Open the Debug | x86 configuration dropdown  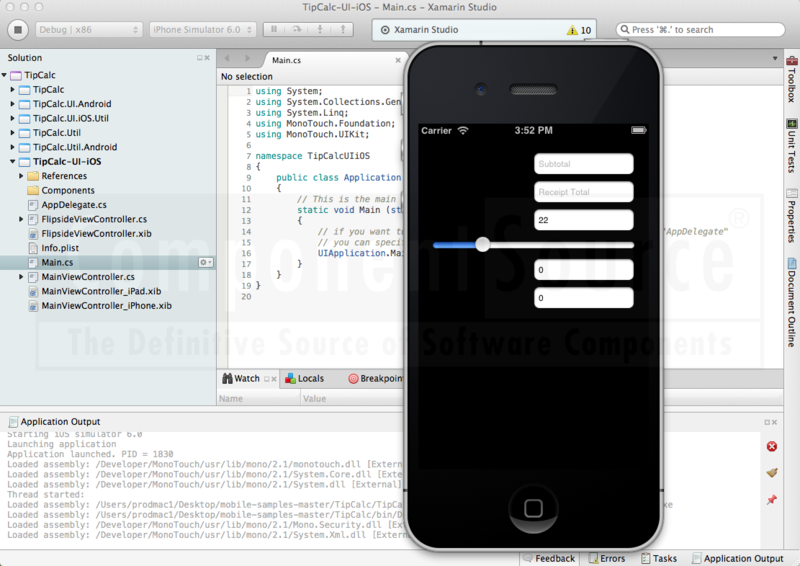point(89,30)
